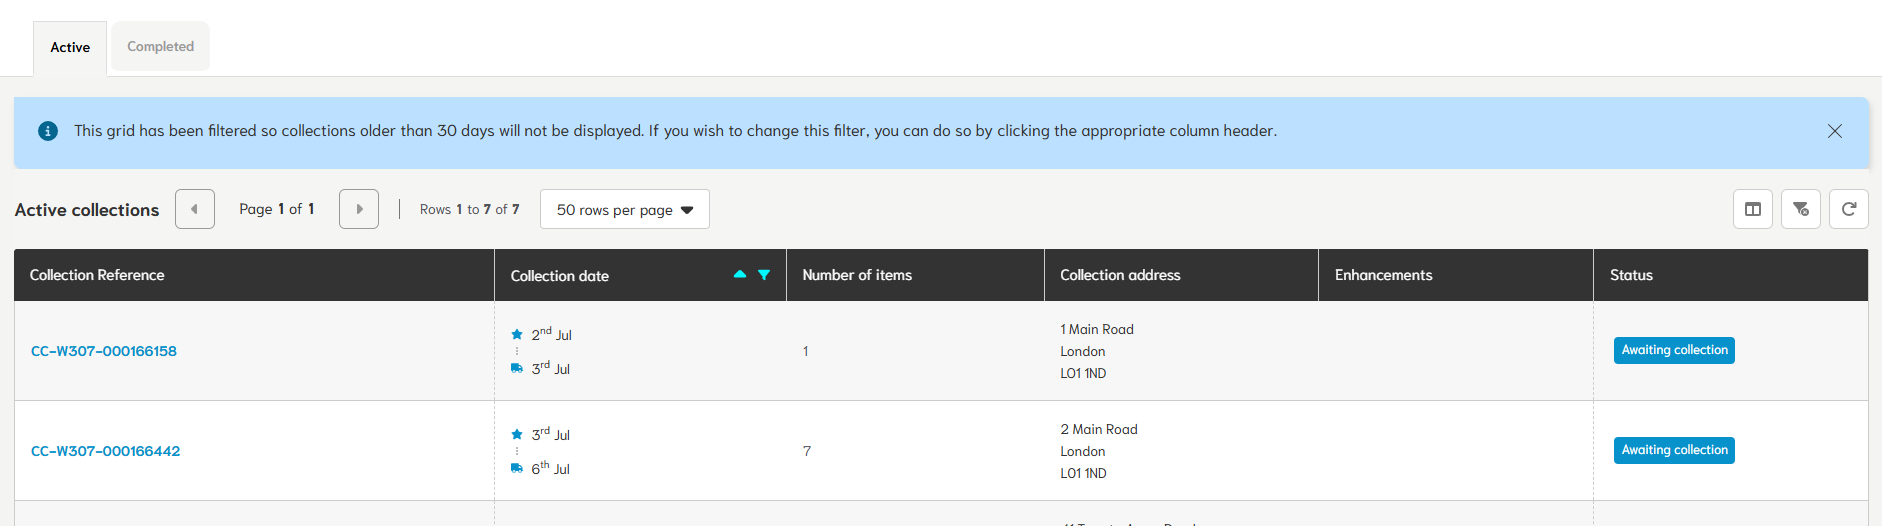
Task: Go to previous page arrow
Action: [195, 209]
